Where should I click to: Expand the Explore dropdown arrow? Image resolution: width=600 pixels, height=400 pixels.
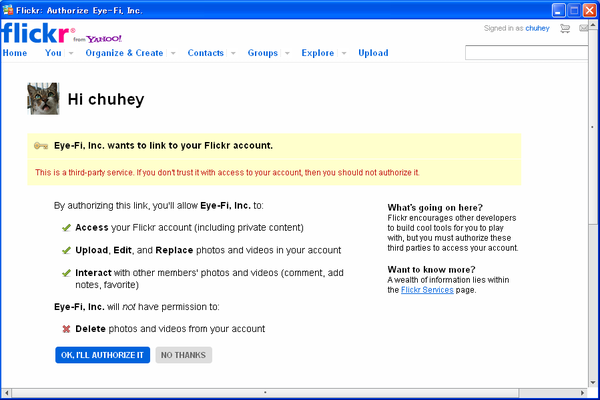tap(344, 53)
